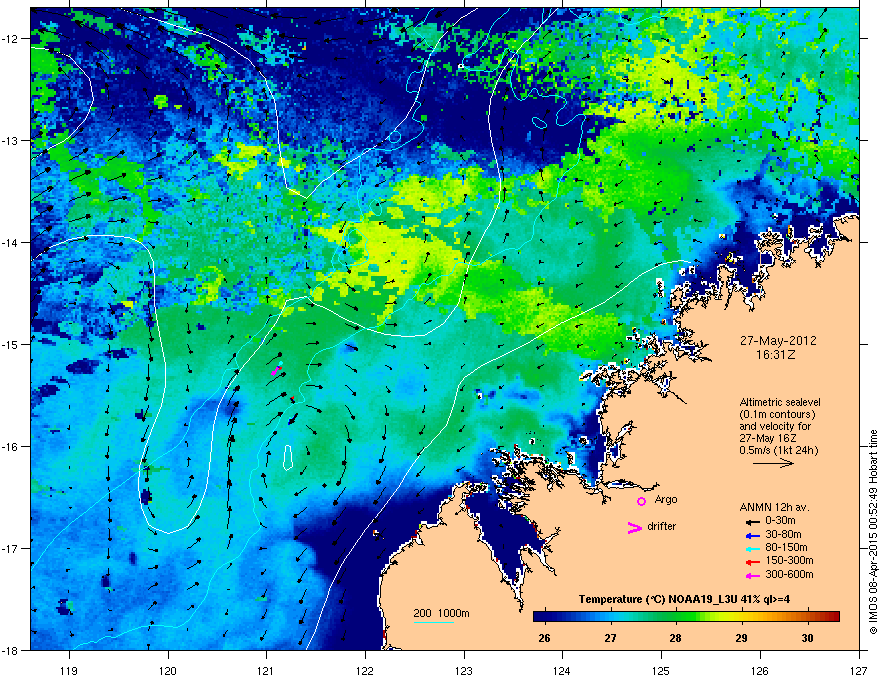The width and height of the screenshot is (880, 680).
Task: Click the 80-150m depth label
Action: (786, 548)
